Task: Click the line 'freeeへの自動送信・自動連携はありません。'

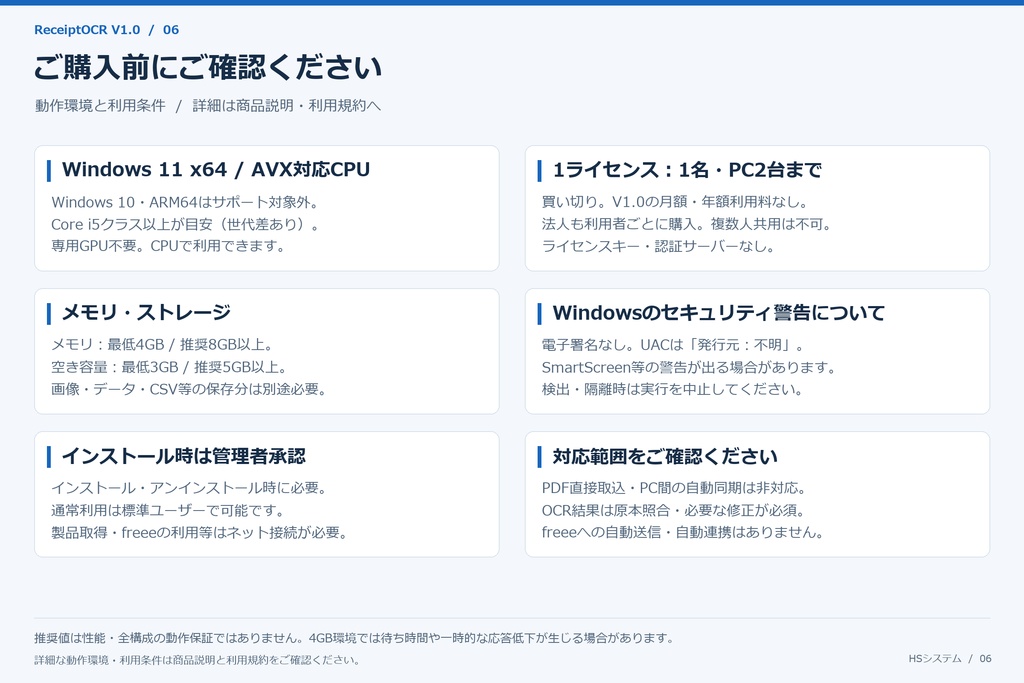Action: (x=682, y=532)
